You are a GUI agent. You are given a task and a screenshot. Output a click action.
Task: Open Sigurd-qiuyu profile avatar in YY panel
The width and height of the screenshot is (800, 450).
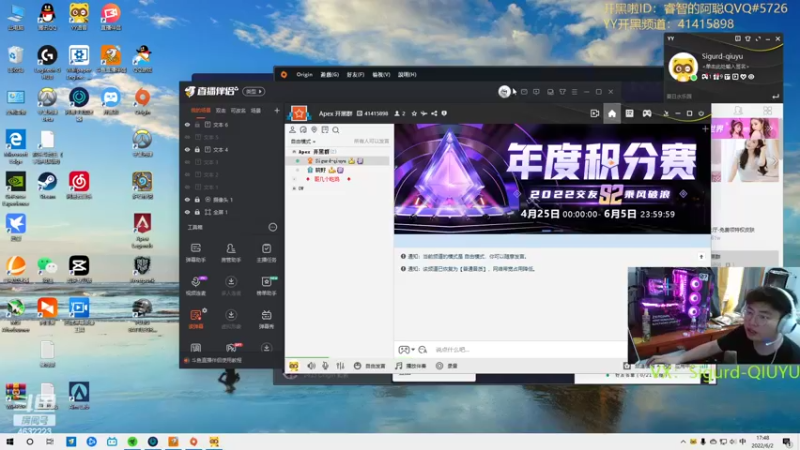(683, 67)
